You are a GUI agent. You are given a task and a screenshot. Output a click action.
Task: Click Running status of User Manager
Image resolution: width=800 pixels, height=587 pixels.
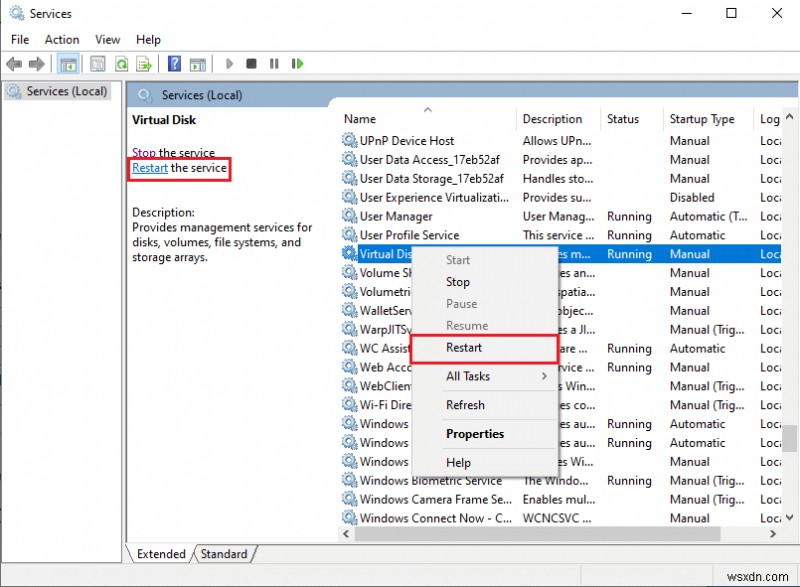[629, 216]
